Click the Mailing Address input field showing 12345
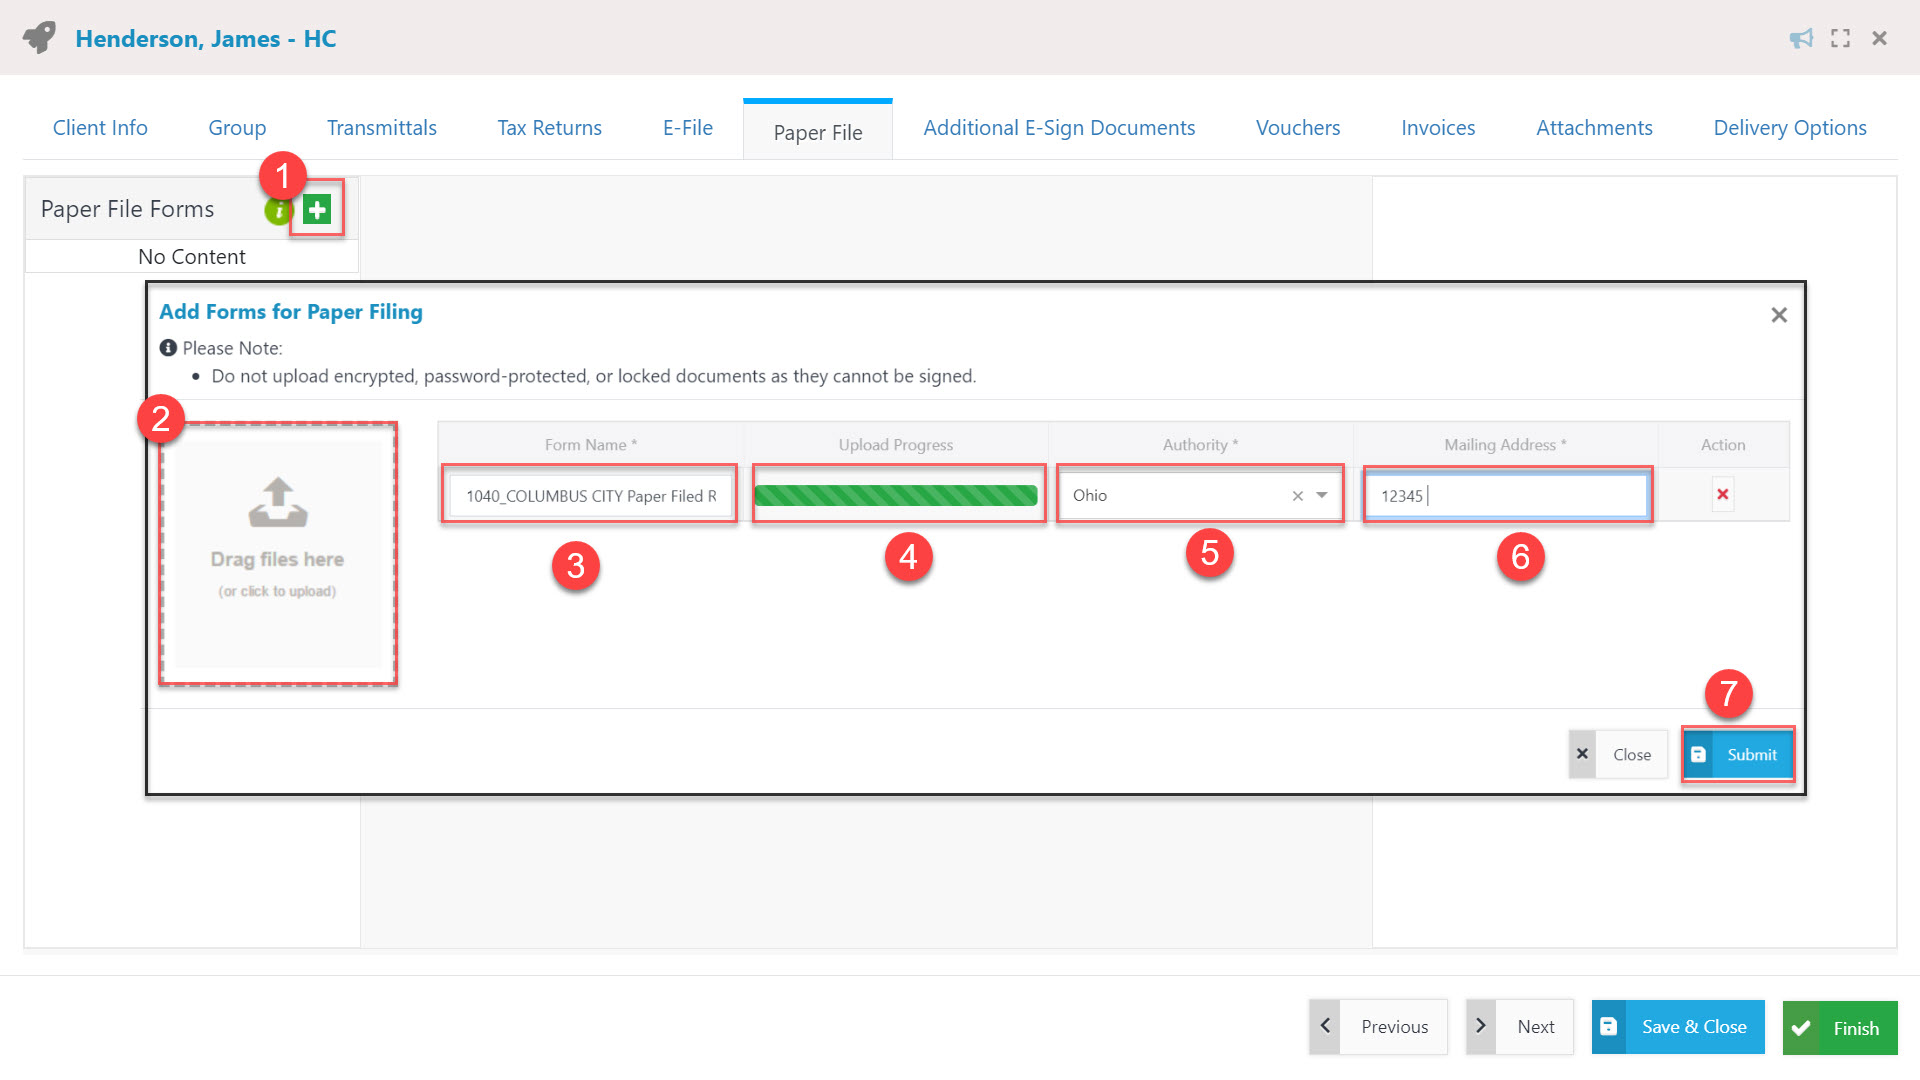1920x1080 pixels. pyautogui.click(x=1509, y=493)
